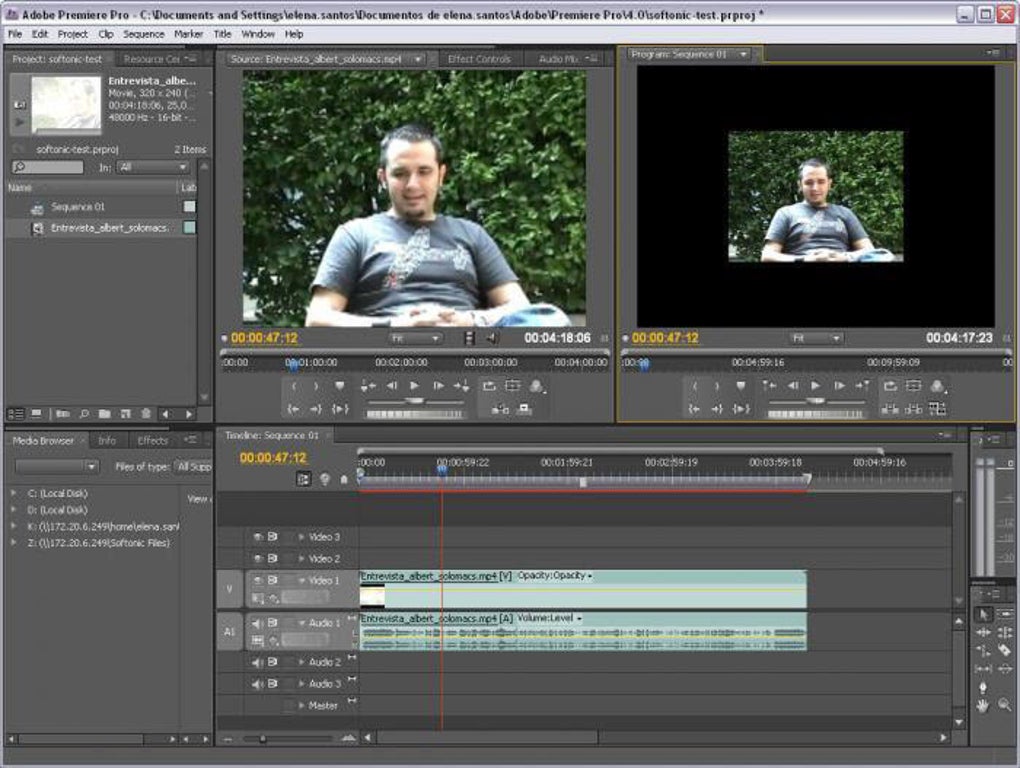Image resolution: width=1020 pixels, height=768 pixels.
Task: Select the Zoom magnifier tool
Action: click(x=1004, y=705)
